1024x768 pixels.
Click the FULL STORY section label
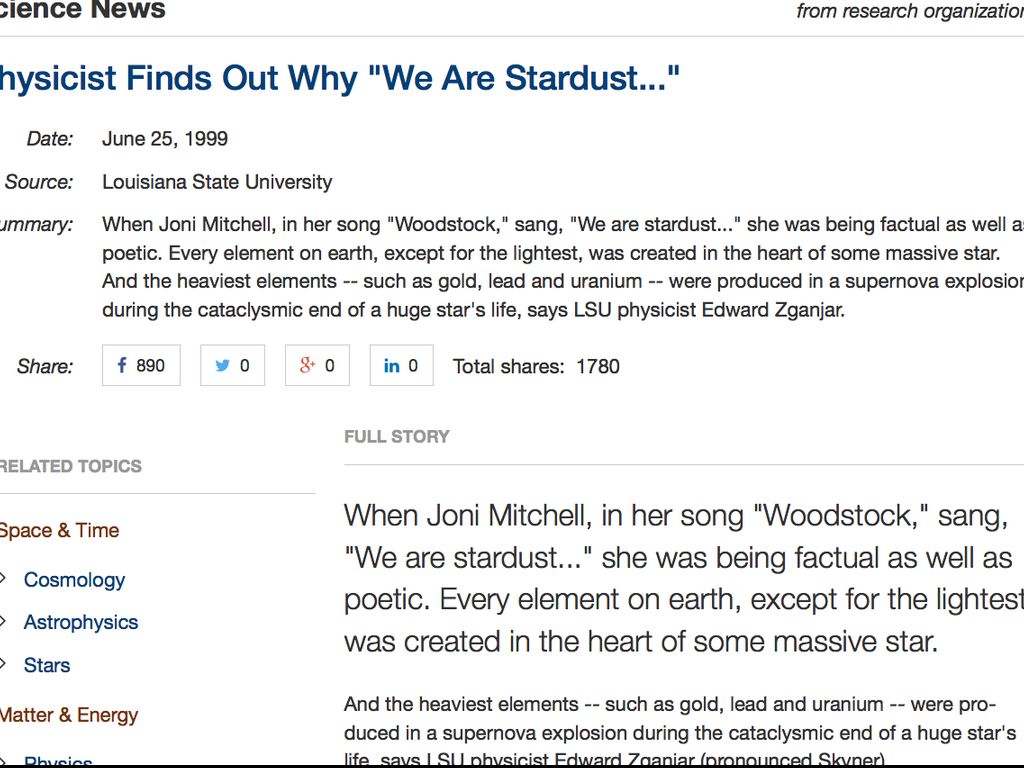pyautogui.click(x=397, y=436)
